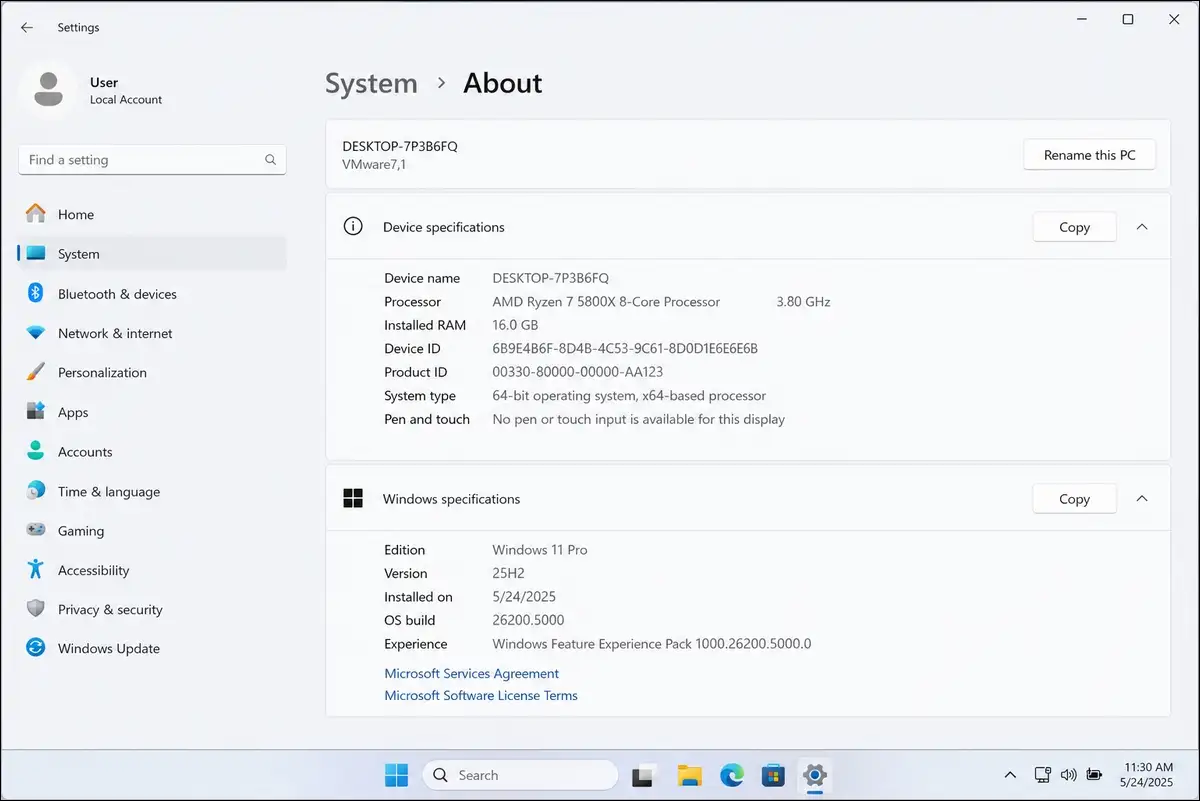Open the Bluetooth icon in sidebar
Screen dimensions: 1200x801
pyautogui.click(x=36, y=293)
